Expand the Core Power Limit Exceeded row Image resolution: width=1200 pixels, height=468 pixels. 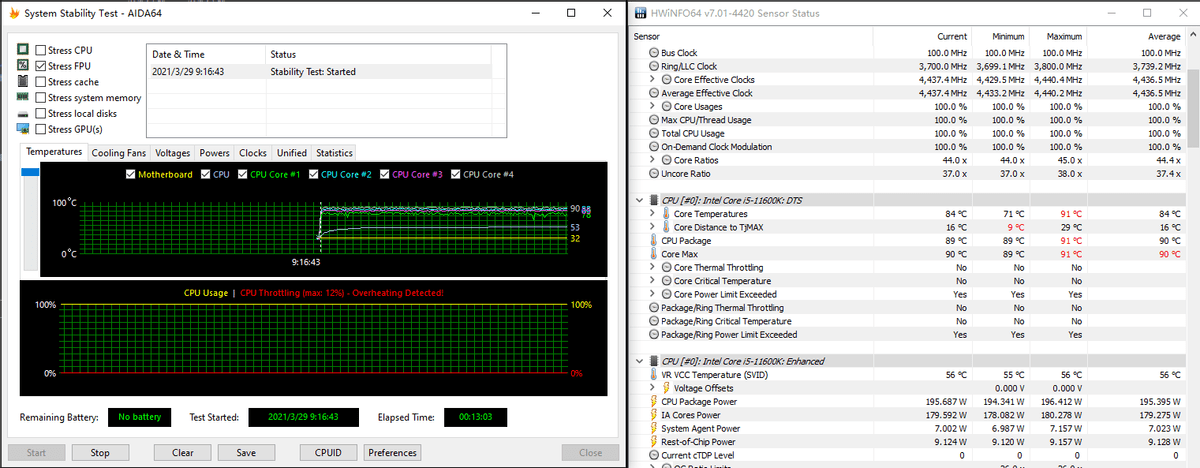pyautogui.click(x=653, y=294)
